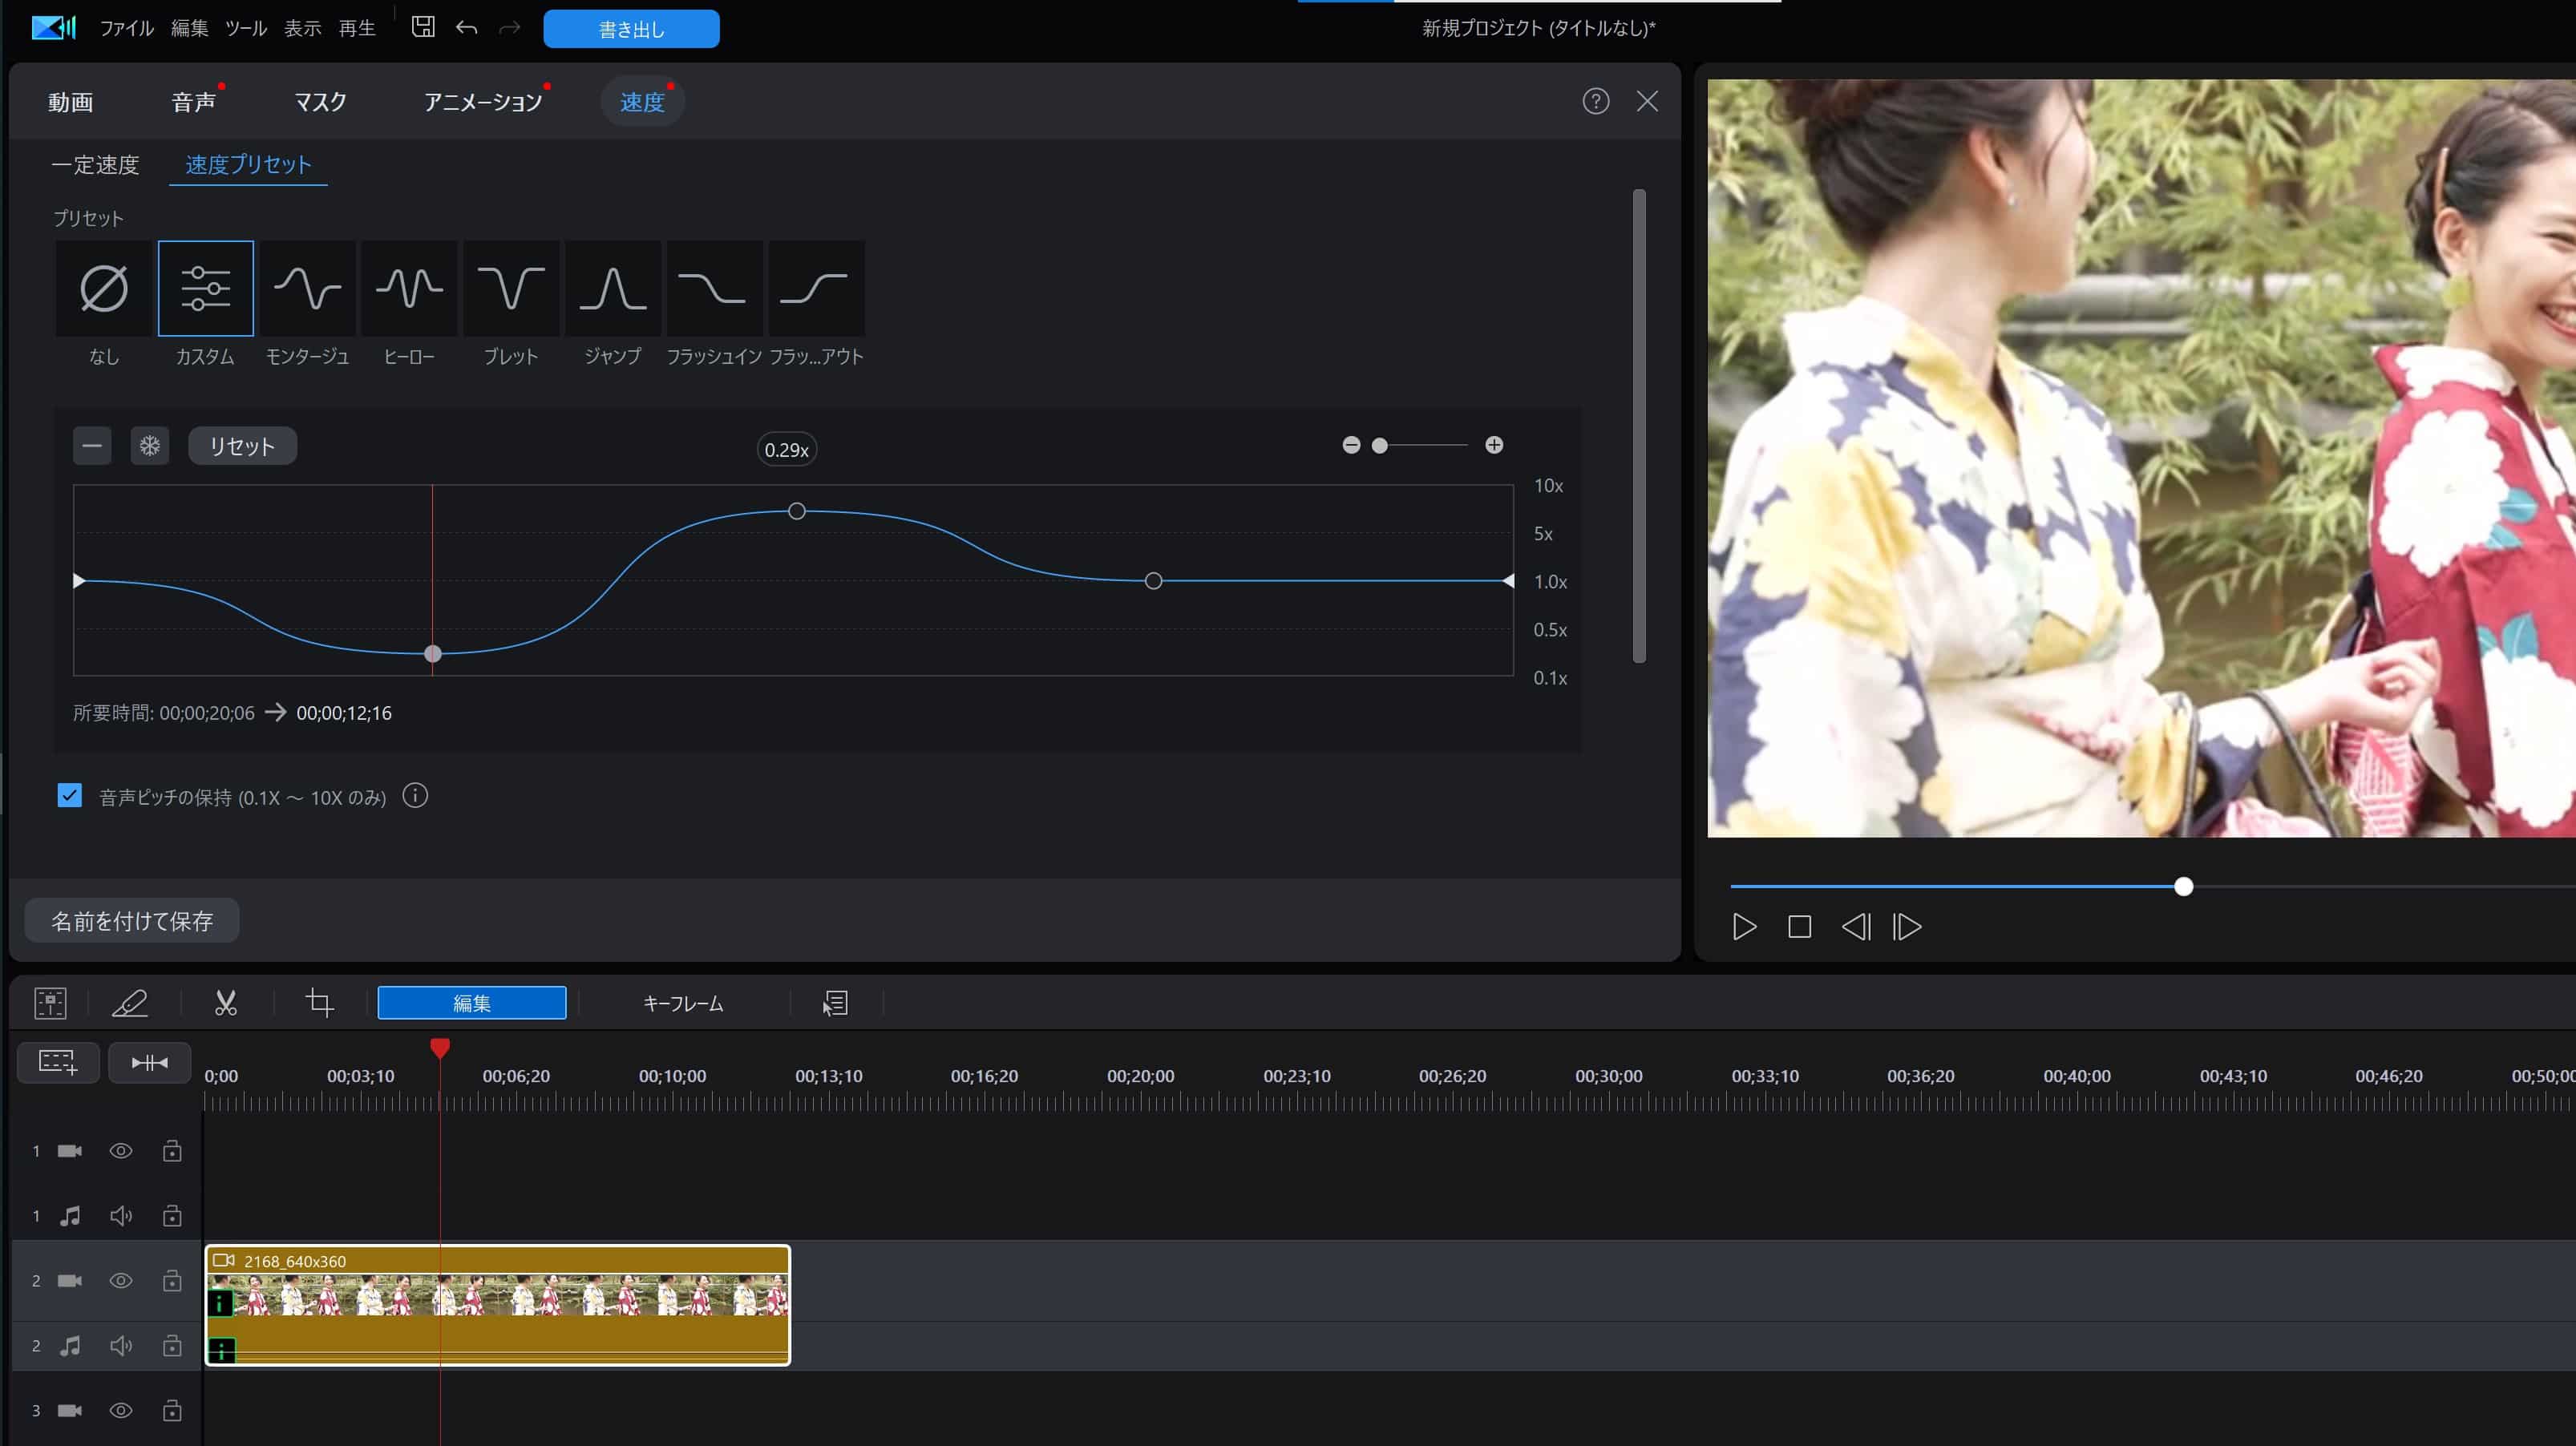2576x1446 pixels.
Task: Choose the Flash In preset curve
Action: 714,289
